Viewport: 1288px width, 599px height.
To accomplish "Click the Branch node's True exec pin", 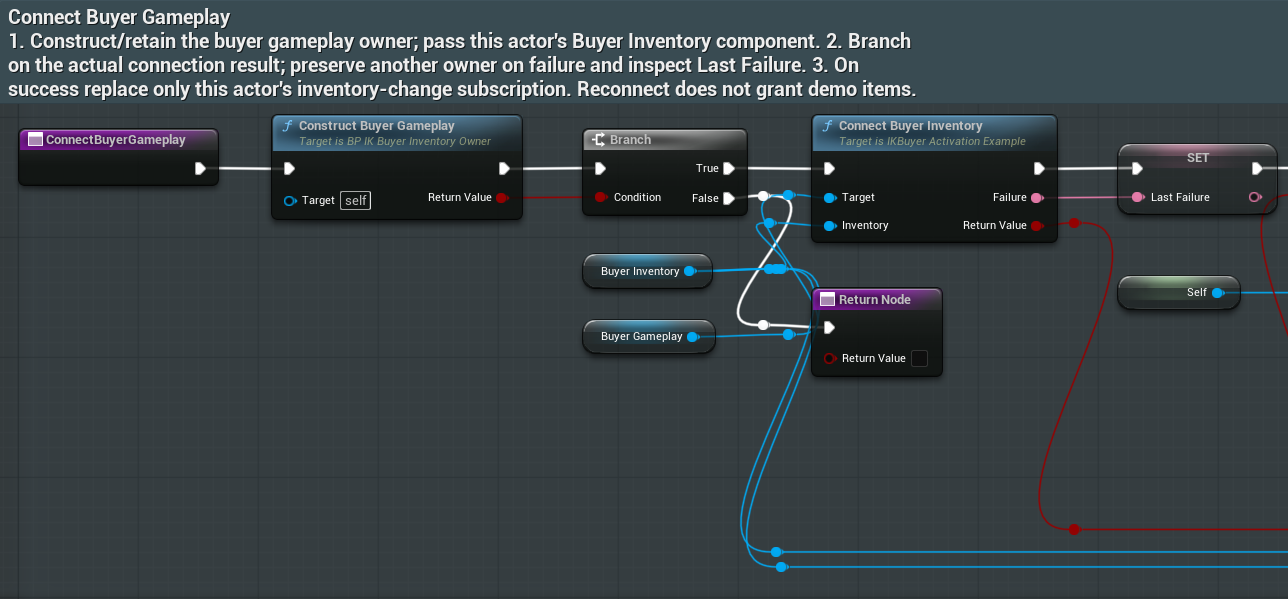I will pyautogui.click(x=729, y=168).
